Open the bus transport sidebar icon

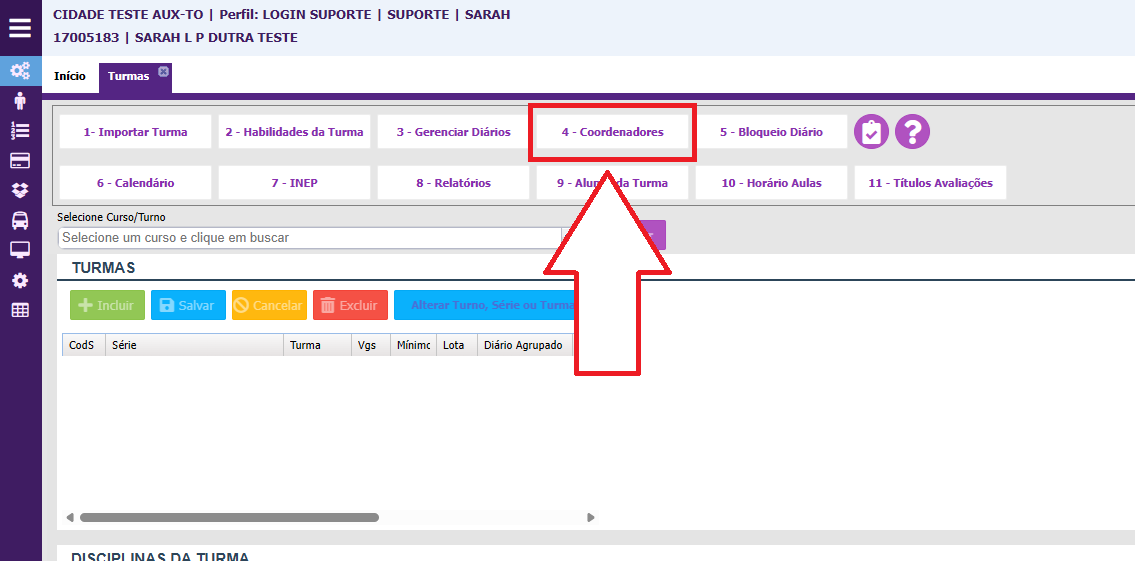pyautogui.click(x=20, y=220)
